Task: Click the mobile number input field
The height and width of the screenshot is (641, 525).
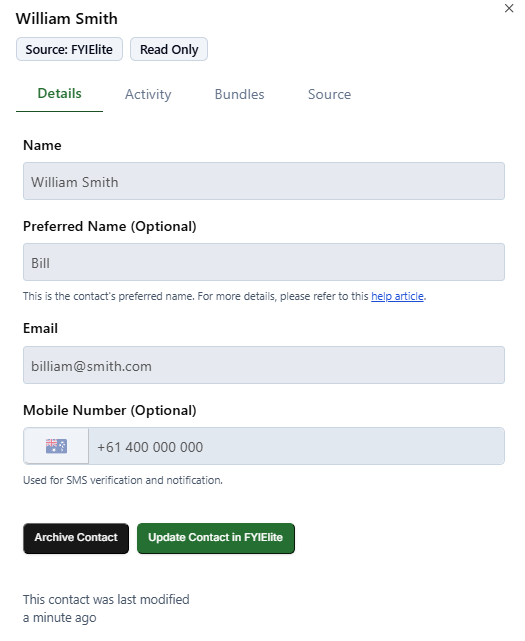Action: pyautogui.click(x=296, y=446)
